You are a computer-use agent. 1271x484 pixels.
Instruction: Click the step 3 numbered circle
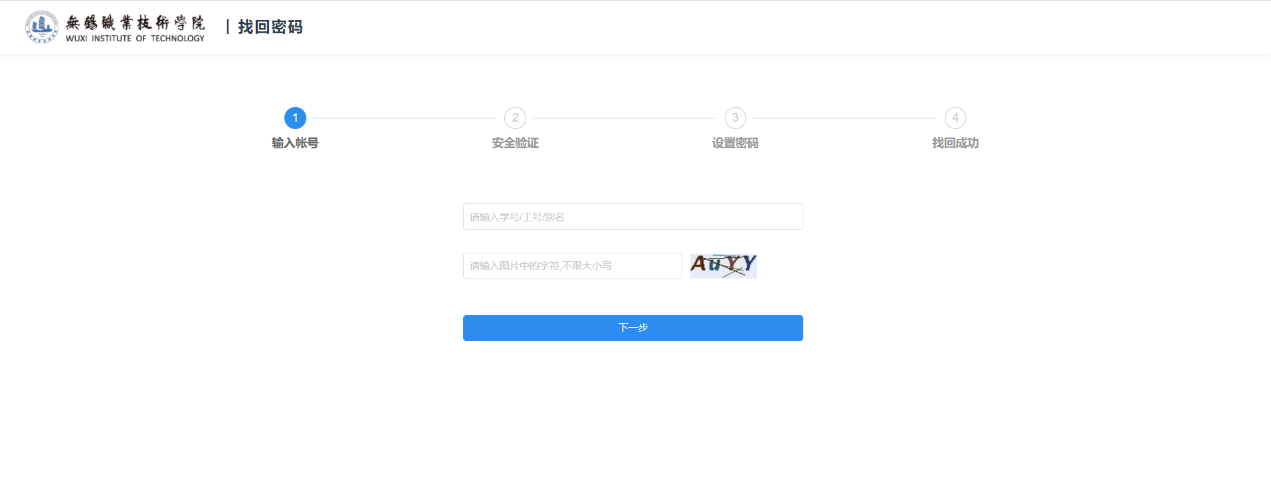pos(735,118)
